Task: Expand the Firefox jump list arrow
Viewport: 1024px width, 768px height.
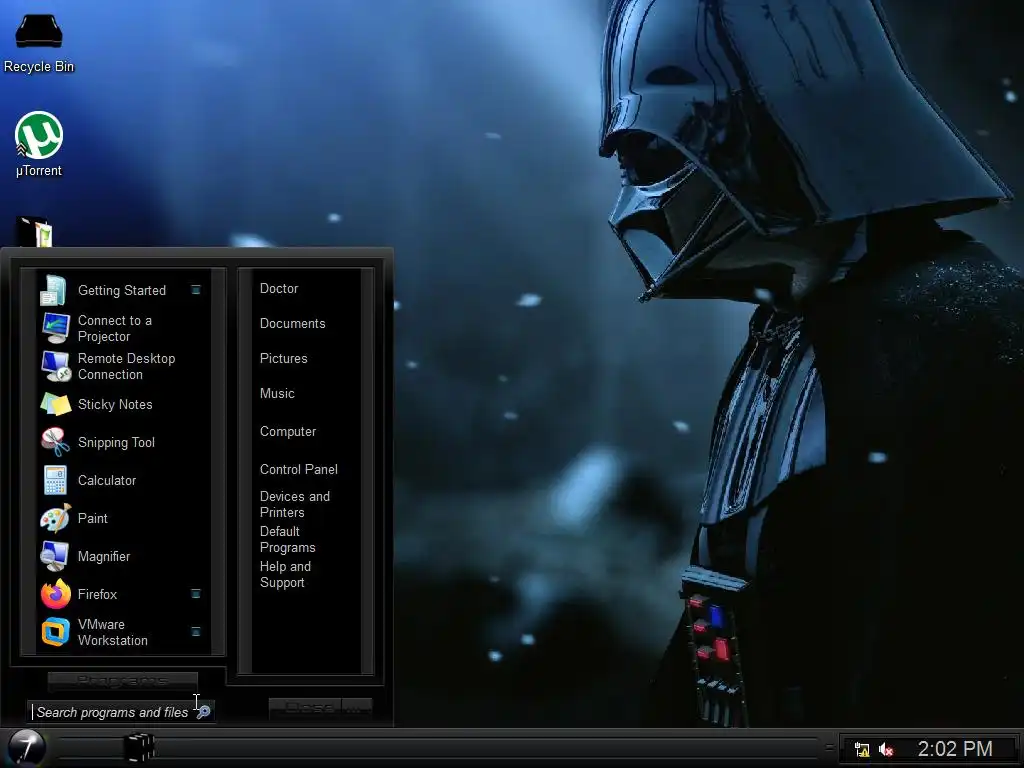Action: (195, 594)
